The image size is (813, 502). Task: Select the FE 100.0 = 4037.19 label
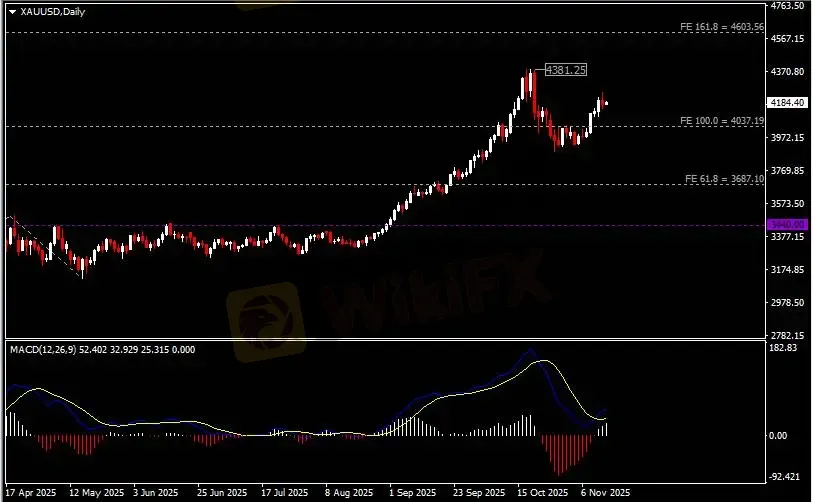click(722, 121)
